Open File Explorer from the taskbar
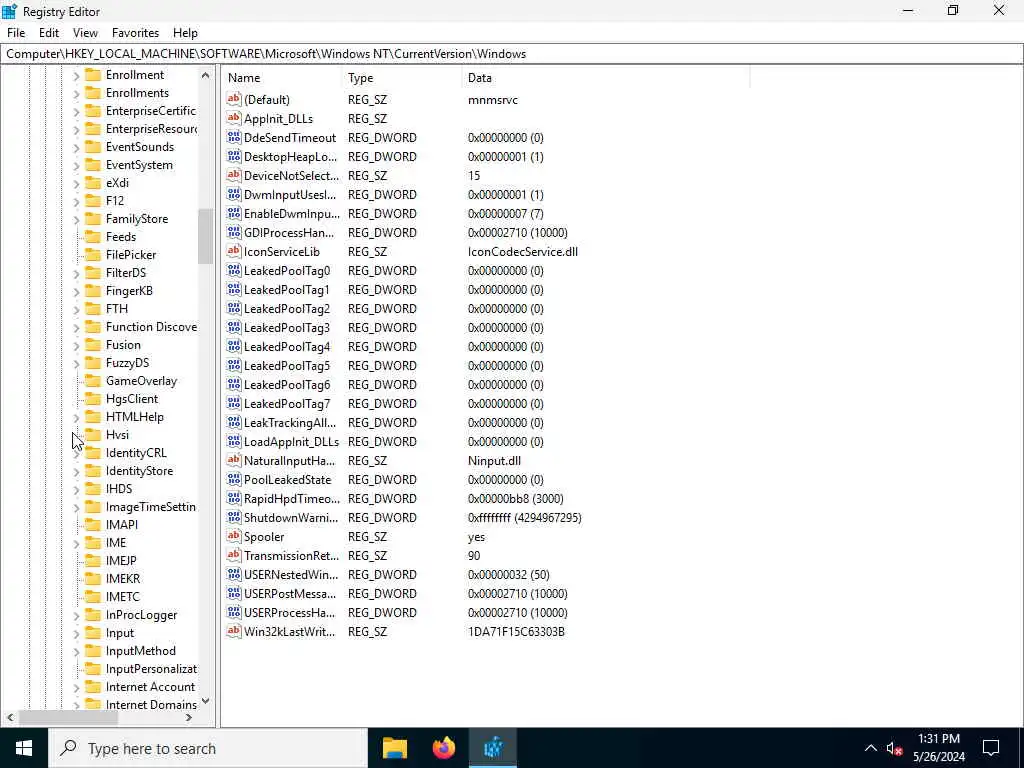 pos(395,748)
